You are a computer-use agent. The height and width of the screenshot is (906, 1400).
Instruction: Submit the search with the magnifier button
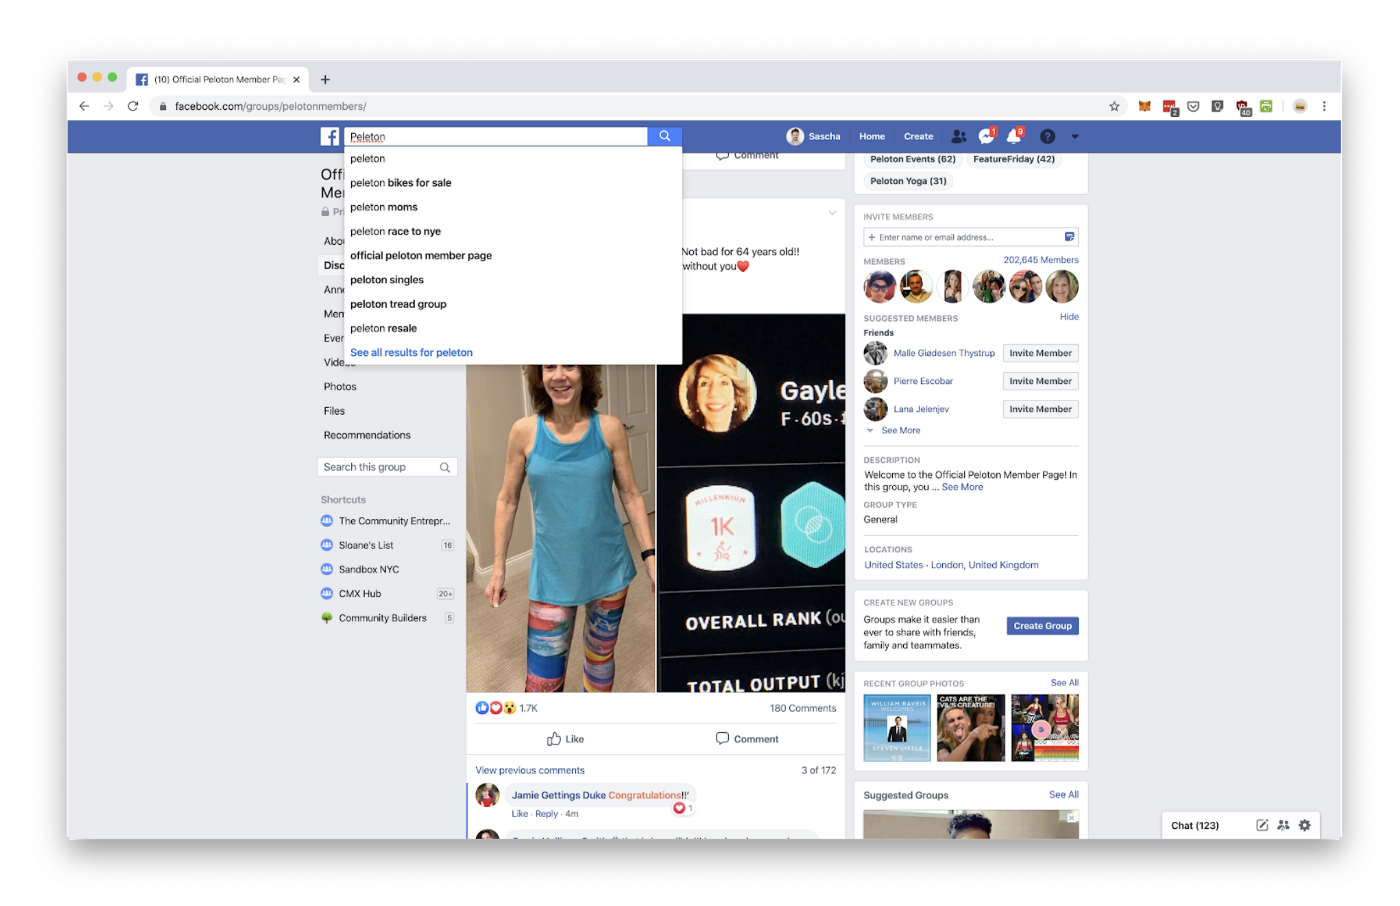tap(665, 136)
